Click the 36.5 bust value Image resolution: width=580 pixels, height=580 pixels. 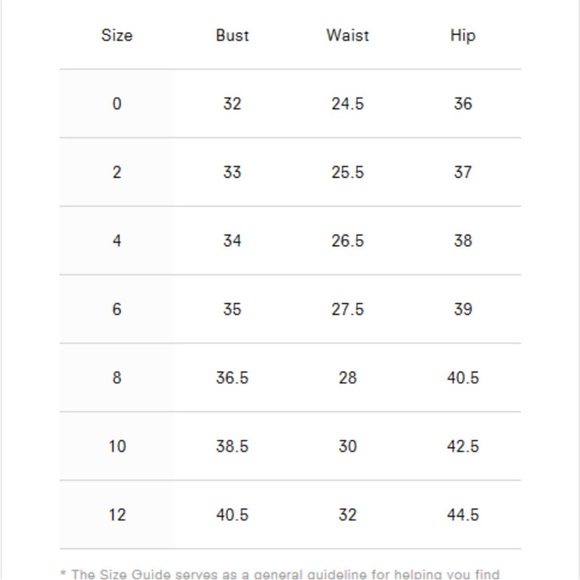pos(232,378)
